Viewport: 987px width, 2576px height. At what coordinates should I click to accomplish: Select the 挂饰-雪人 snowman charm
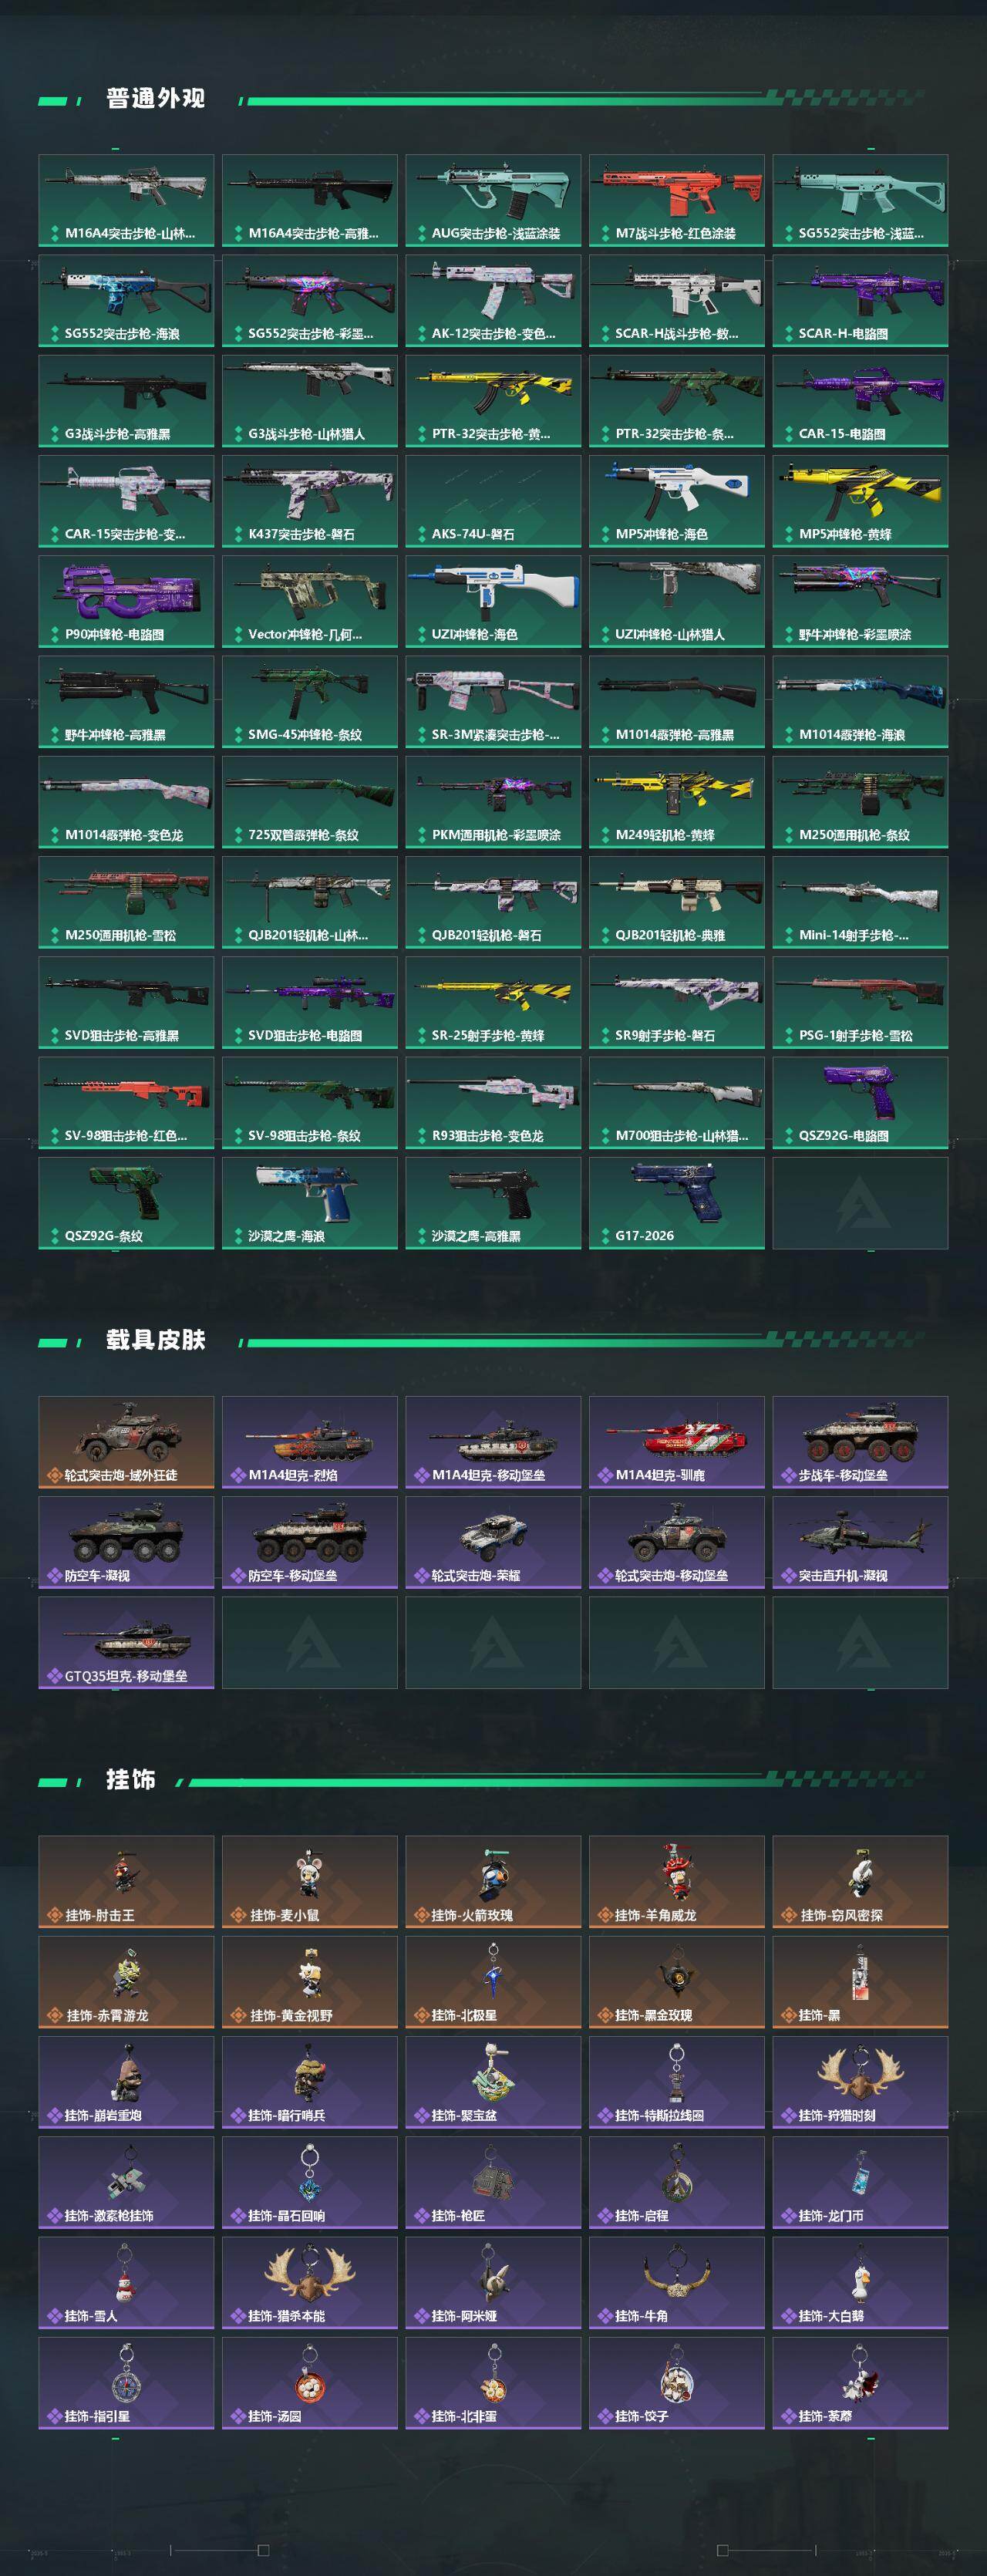pos(126,2283)
